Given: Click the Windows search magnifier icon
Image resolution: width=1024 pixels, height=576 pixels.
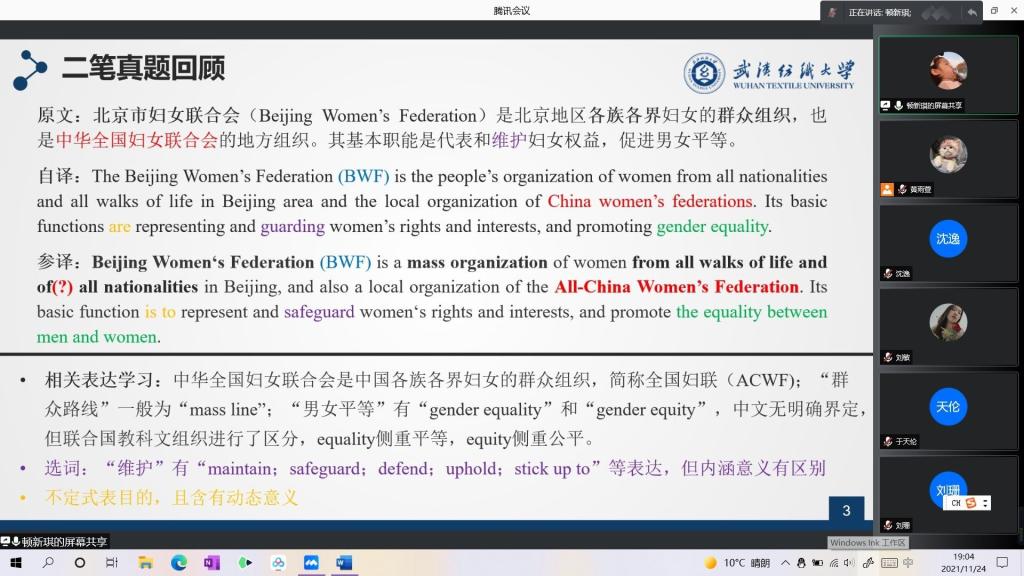Looking at the screenshot, I should pos(47,563).
